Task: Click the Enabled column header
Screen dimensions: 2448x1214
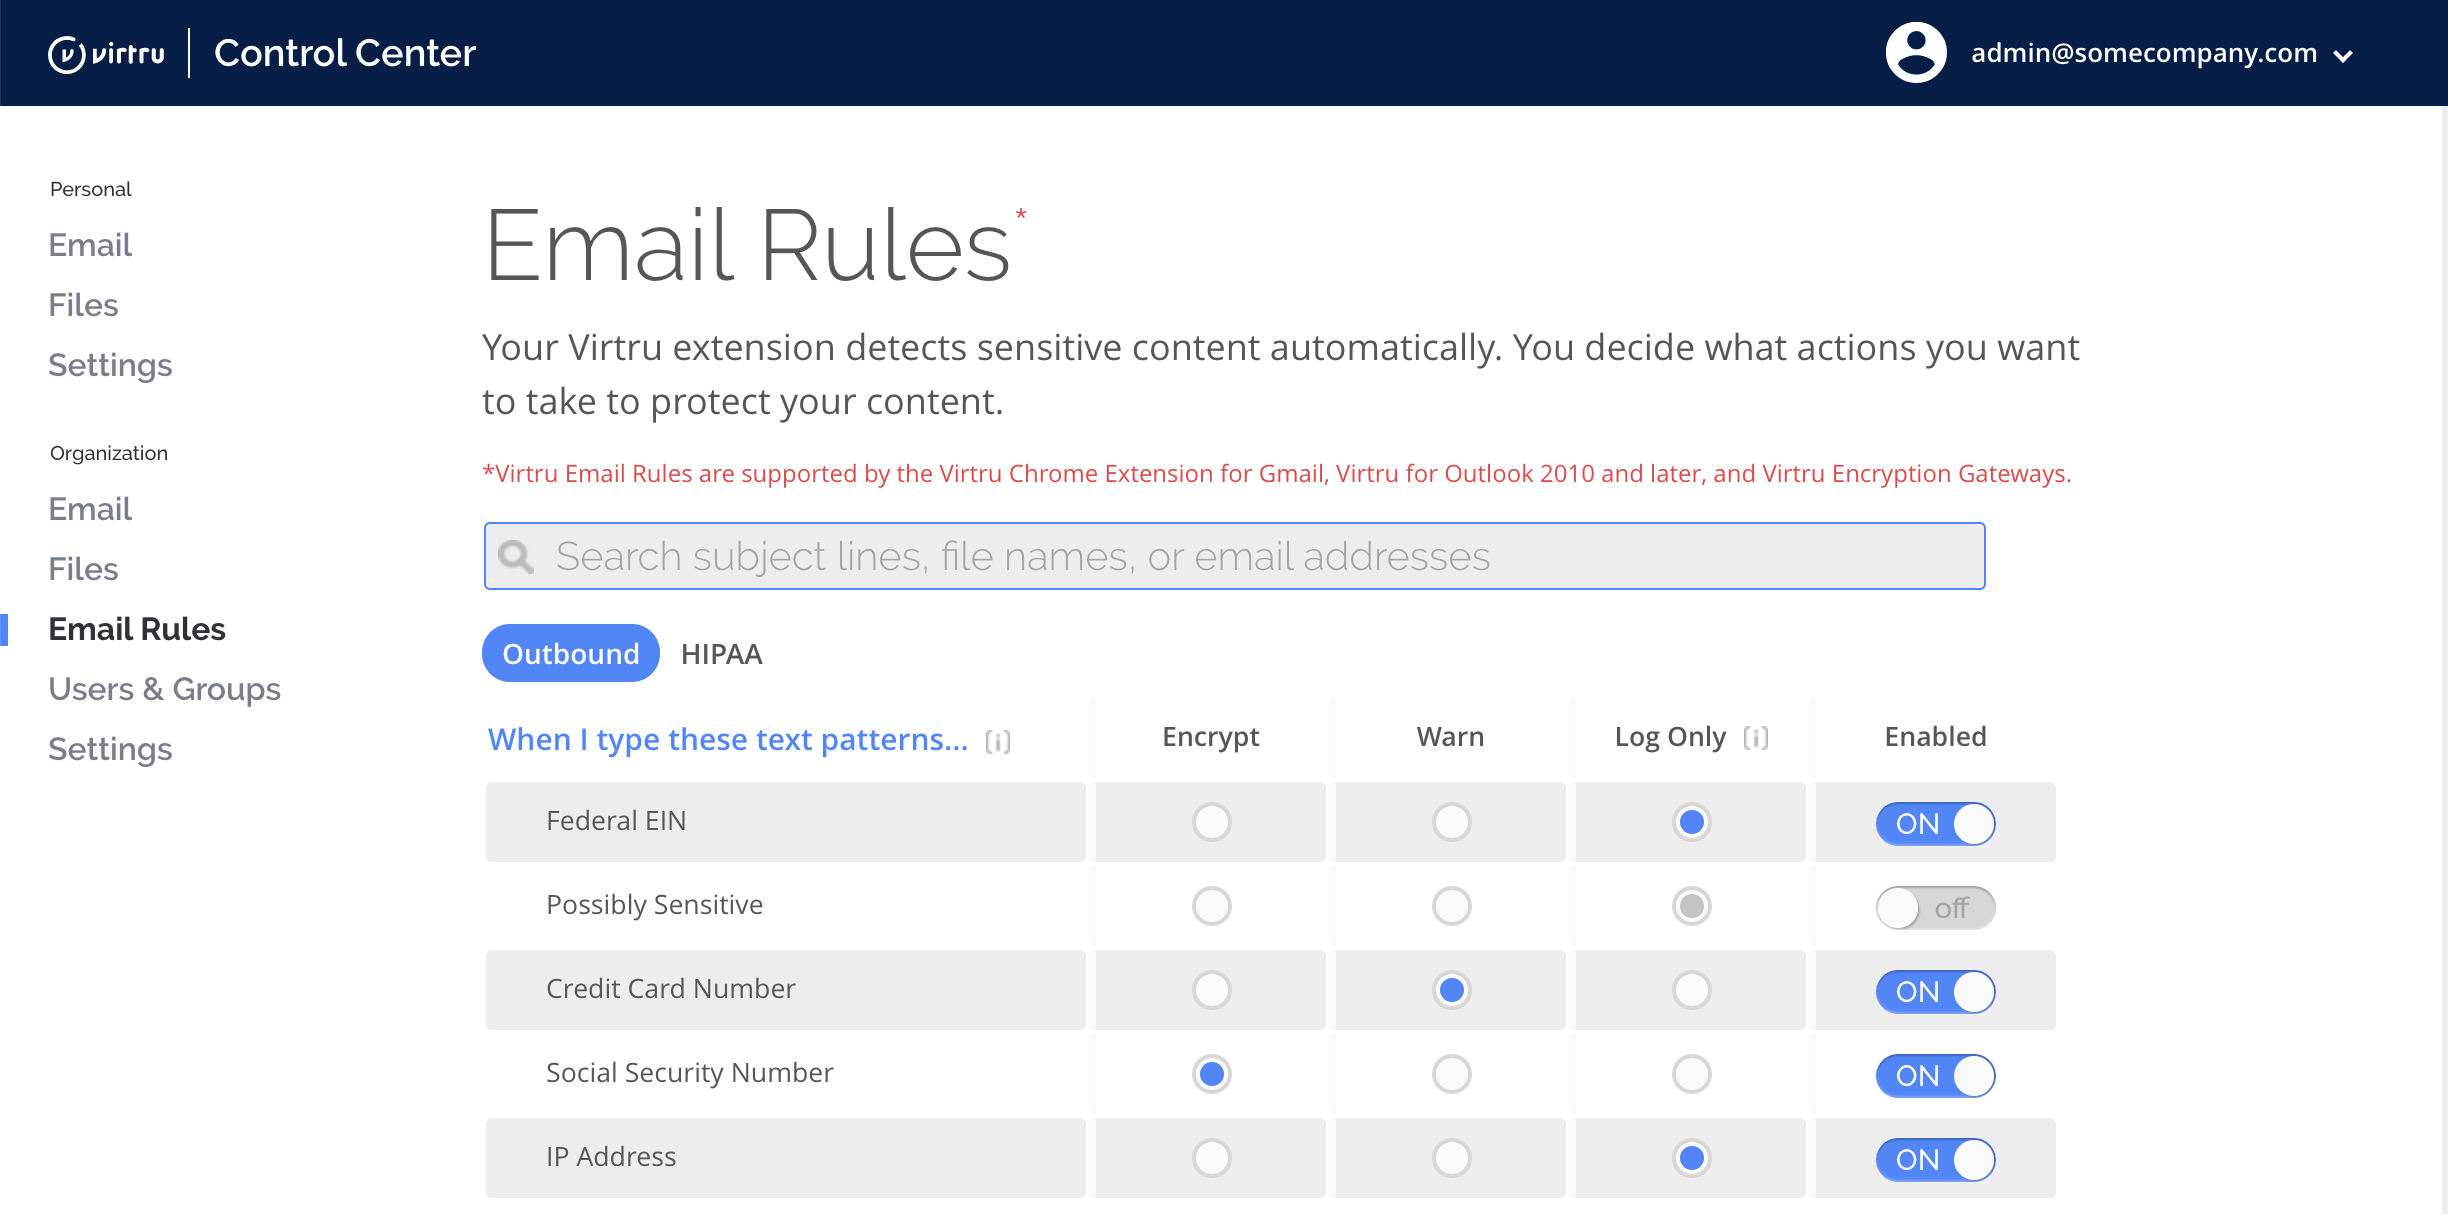Action: pyautogui.click(x=1935, y=737)
